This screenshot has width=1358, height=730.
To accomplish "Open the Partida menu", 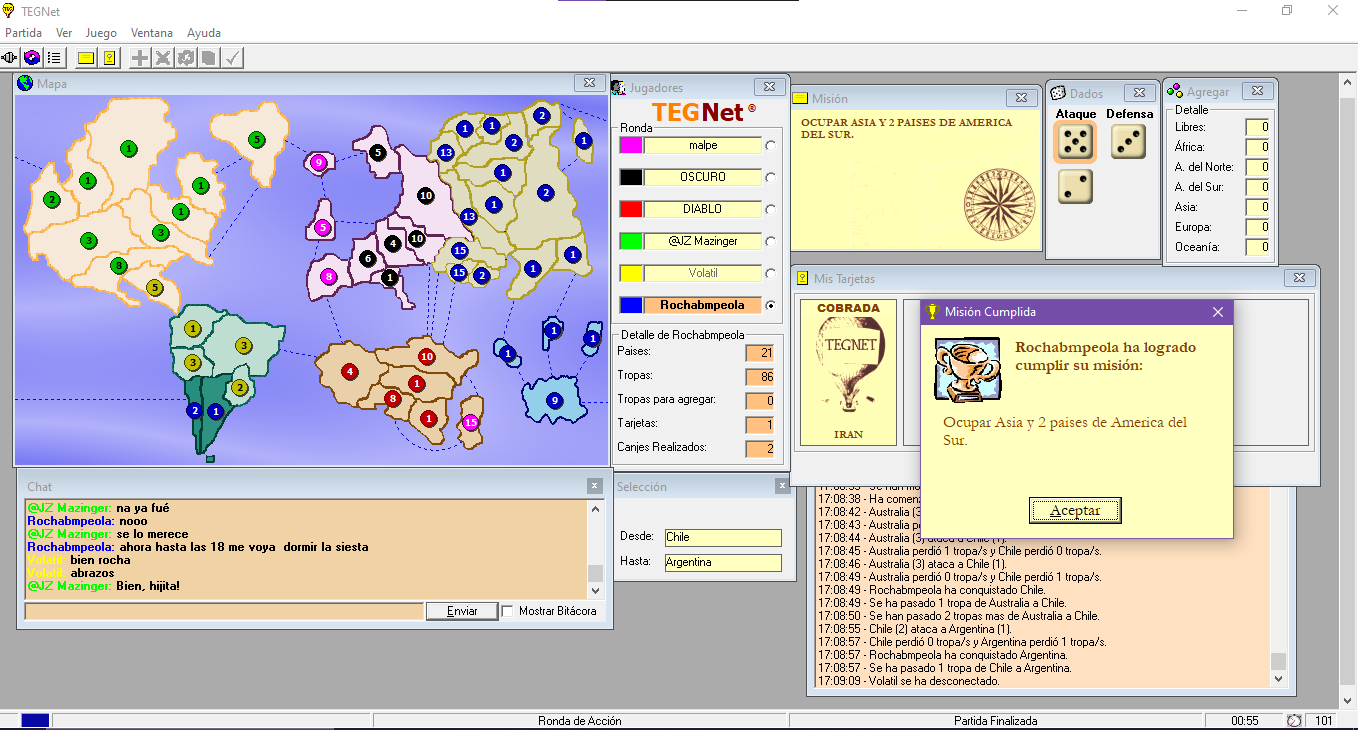I will click(x=23, y=33).
